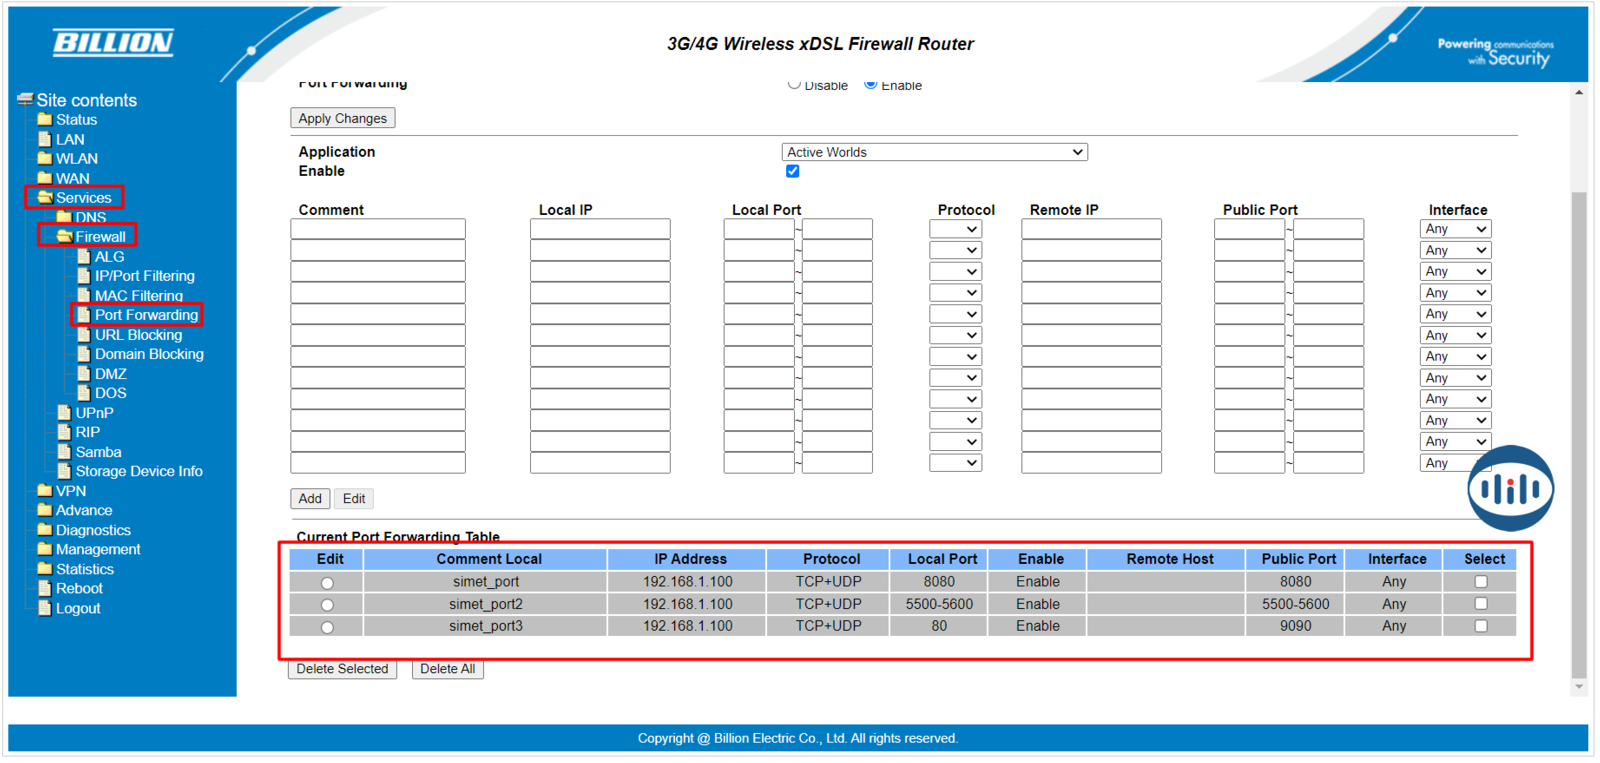This screenshot has width=1600, height=763.
Task: Open the first row Protocol dropdown
Action: 955,229
